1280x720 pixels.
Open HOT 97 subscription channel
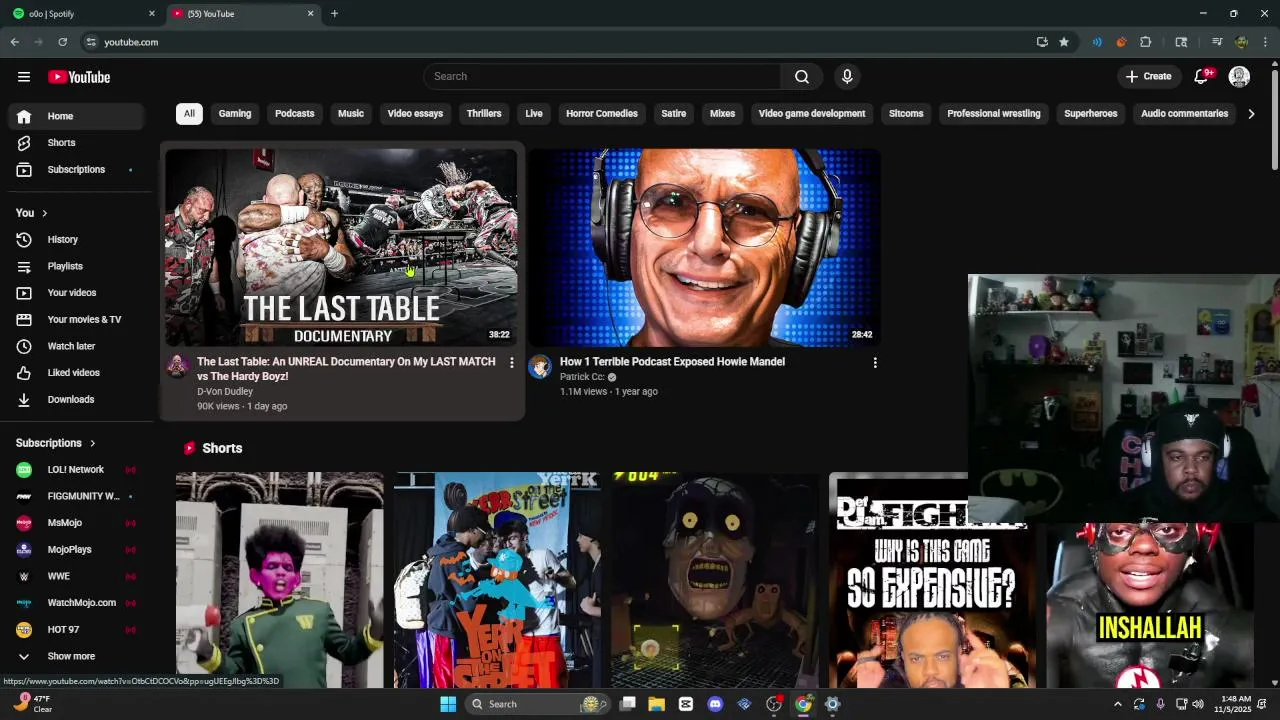click(x=76, y=630)
